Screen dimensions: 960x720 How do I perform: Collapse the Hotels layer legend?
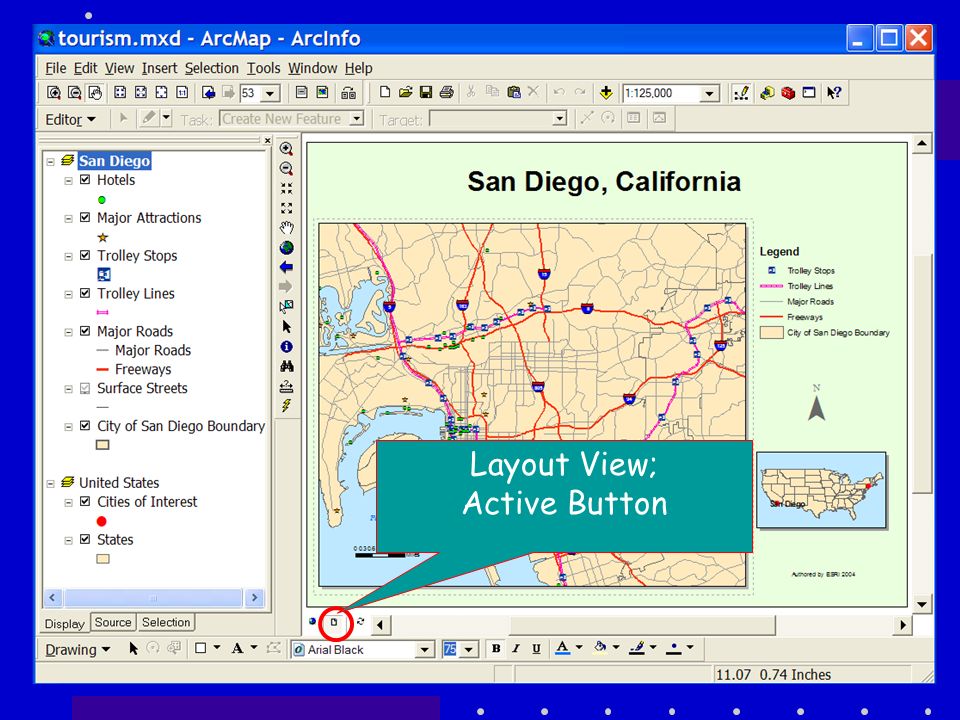point(69,181)
